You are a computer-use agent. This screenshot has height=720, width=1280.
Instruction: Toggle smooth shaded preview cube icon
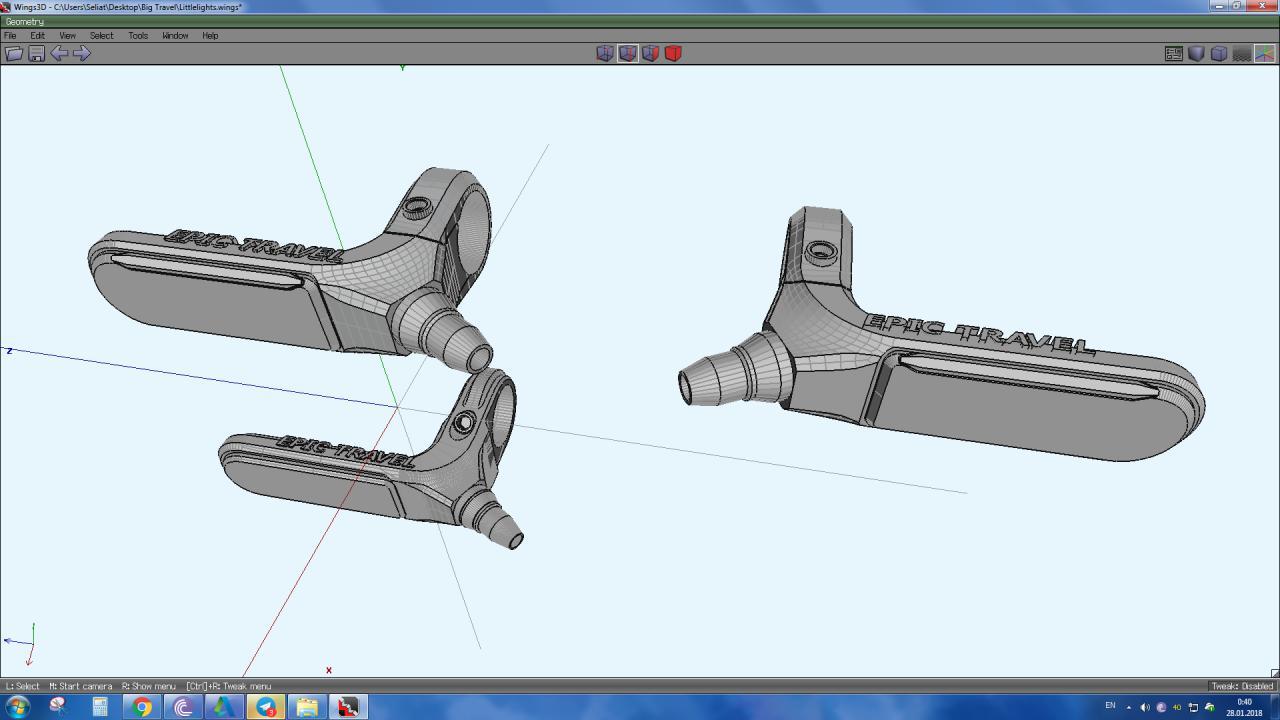[x=1196, y=53]
